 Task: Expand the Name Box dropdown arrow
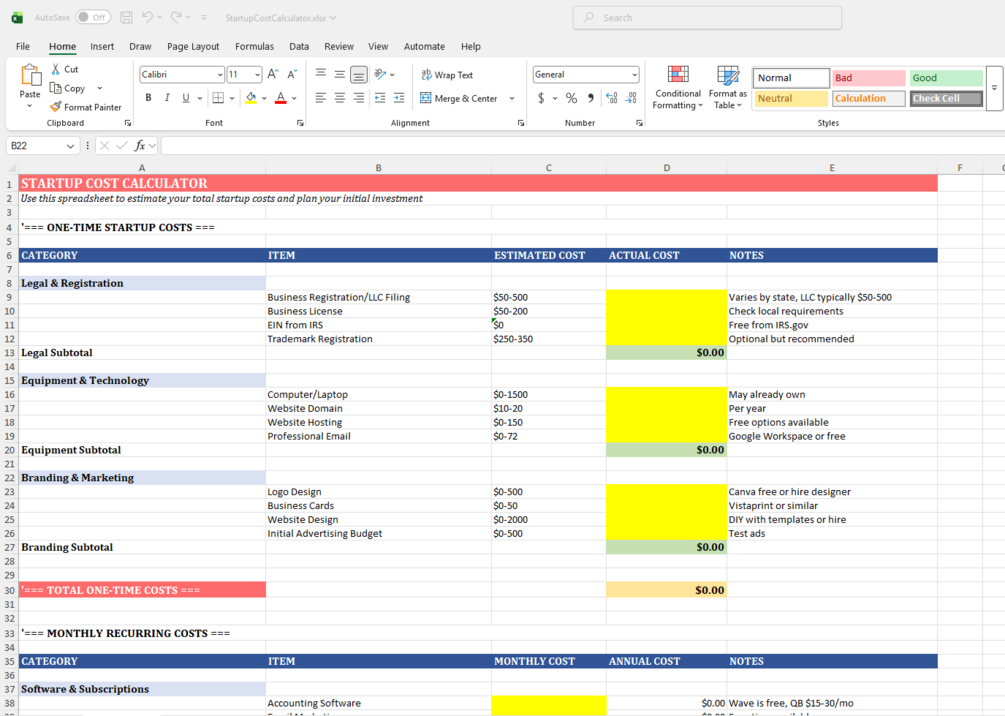pos(70,146)
